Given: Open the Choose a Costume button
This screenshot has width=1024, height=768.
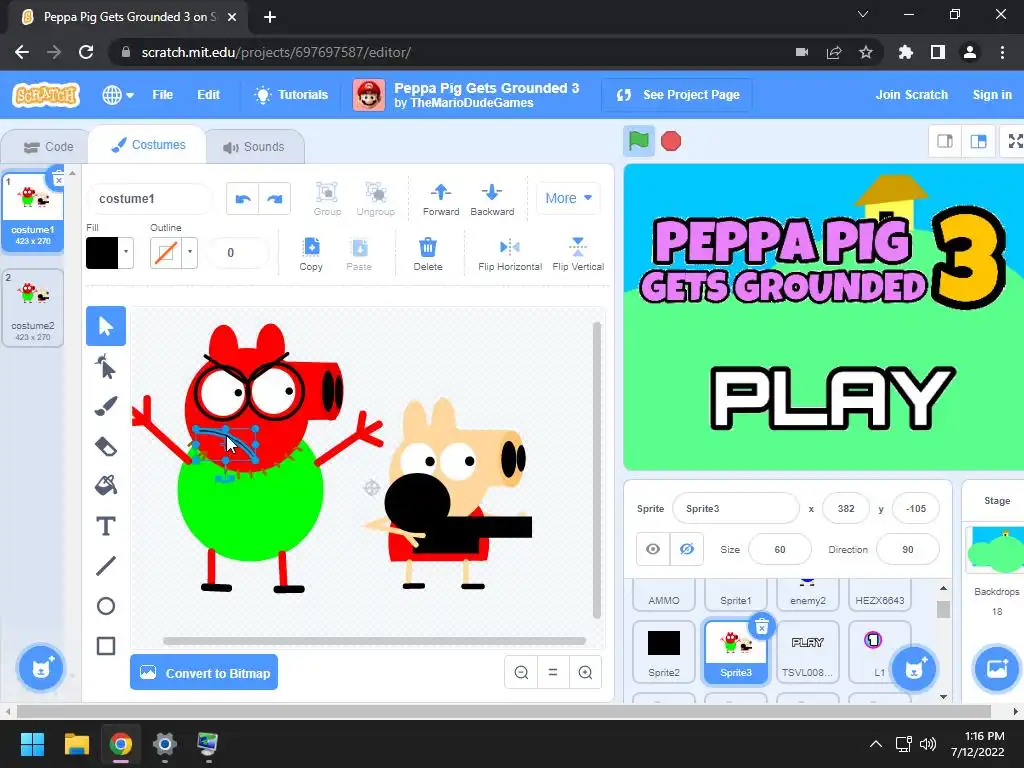Looking at the screenshot, I should [41, 668].
